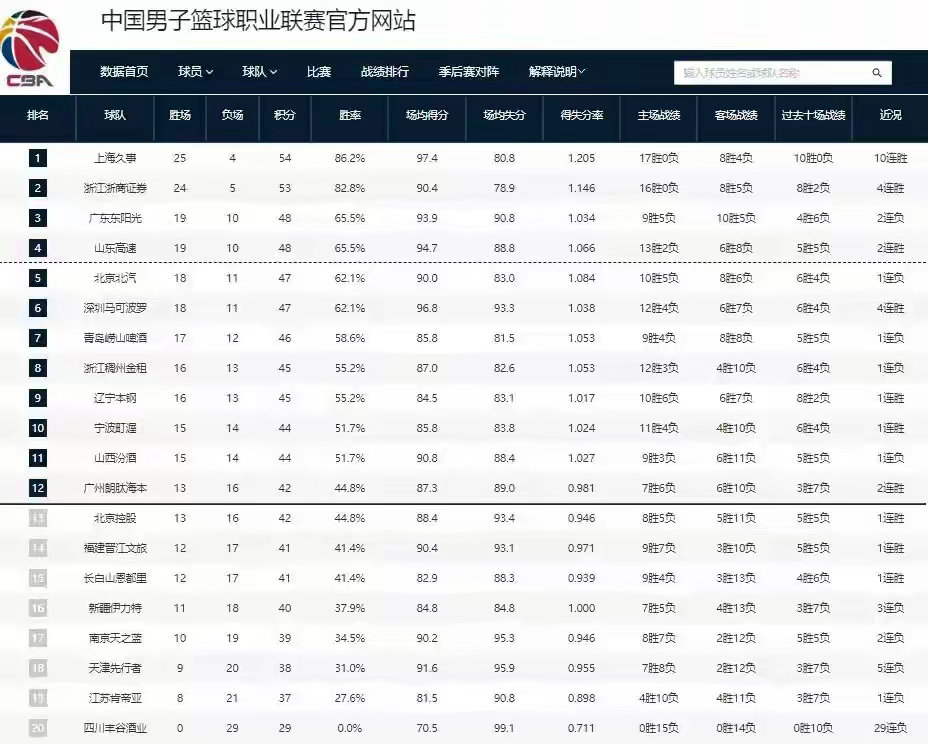
Task: Open team 北京控股
Action: coord(115,518)
